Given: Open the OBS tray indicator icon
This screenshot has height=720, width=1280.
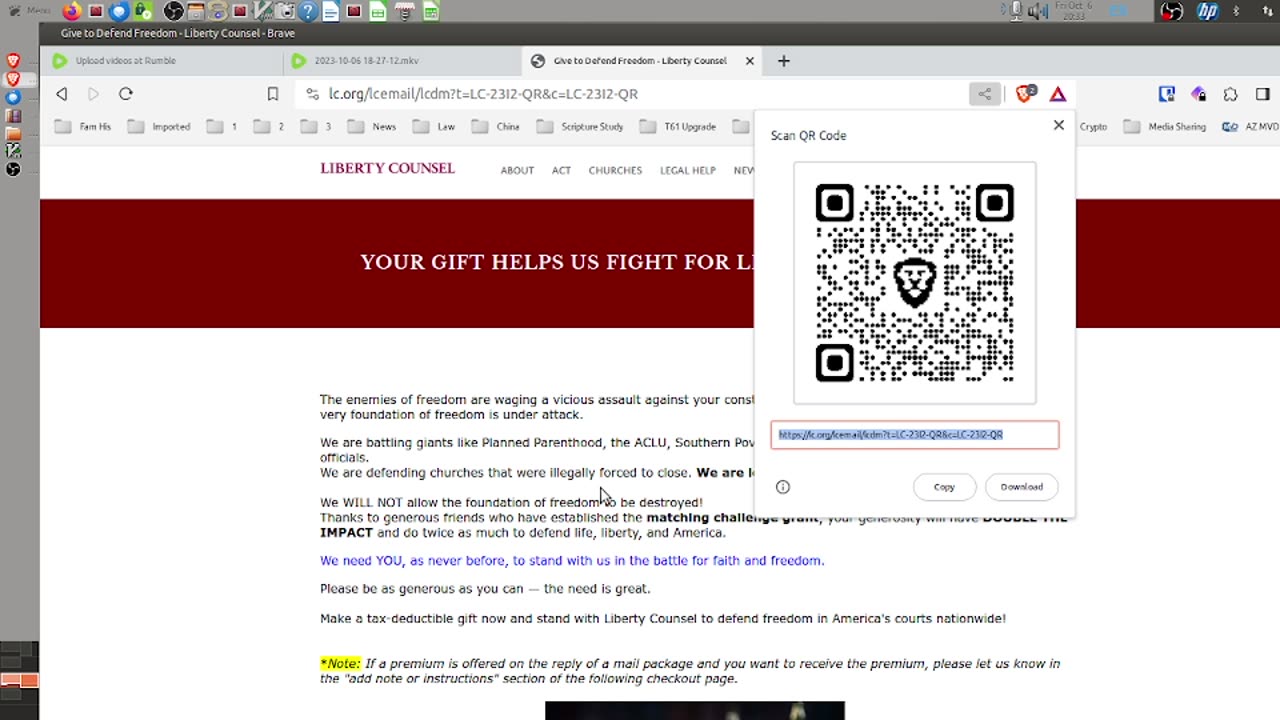Looking at the screenshot, I should click(1171, 11).
